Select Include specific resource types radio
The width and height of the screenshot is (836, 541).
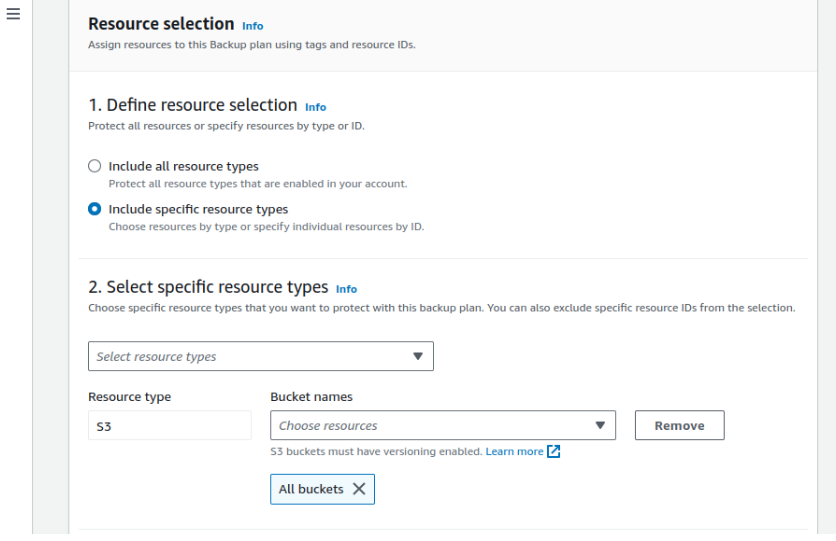click(x=94, y=209)
